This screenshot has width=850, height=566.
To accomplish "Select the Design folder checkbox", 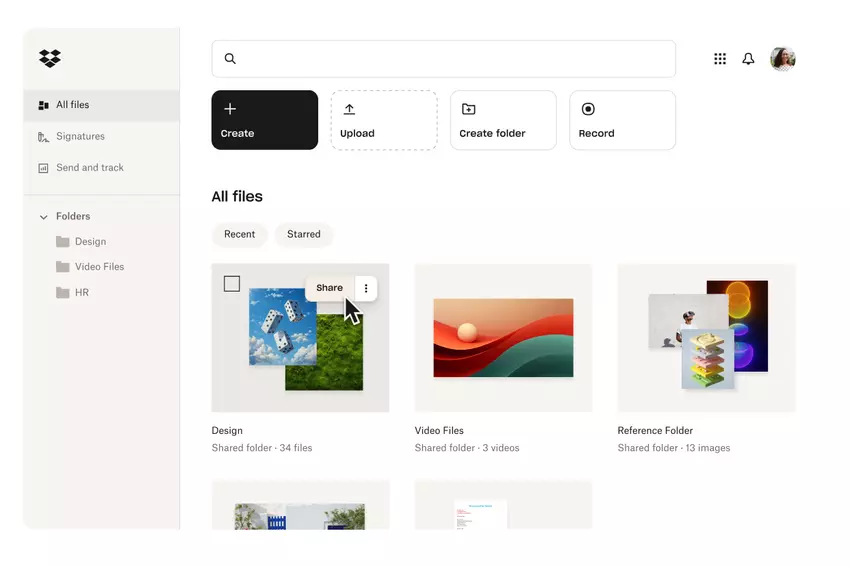I will pyautogui.click(x=232, y=284).
